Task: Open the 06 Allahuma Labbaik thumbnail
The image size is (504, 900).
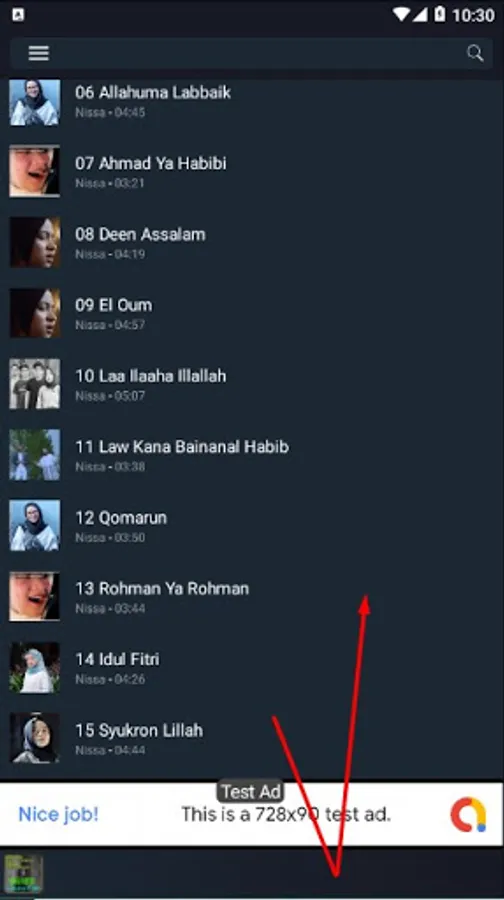Action: click(34, 102)
